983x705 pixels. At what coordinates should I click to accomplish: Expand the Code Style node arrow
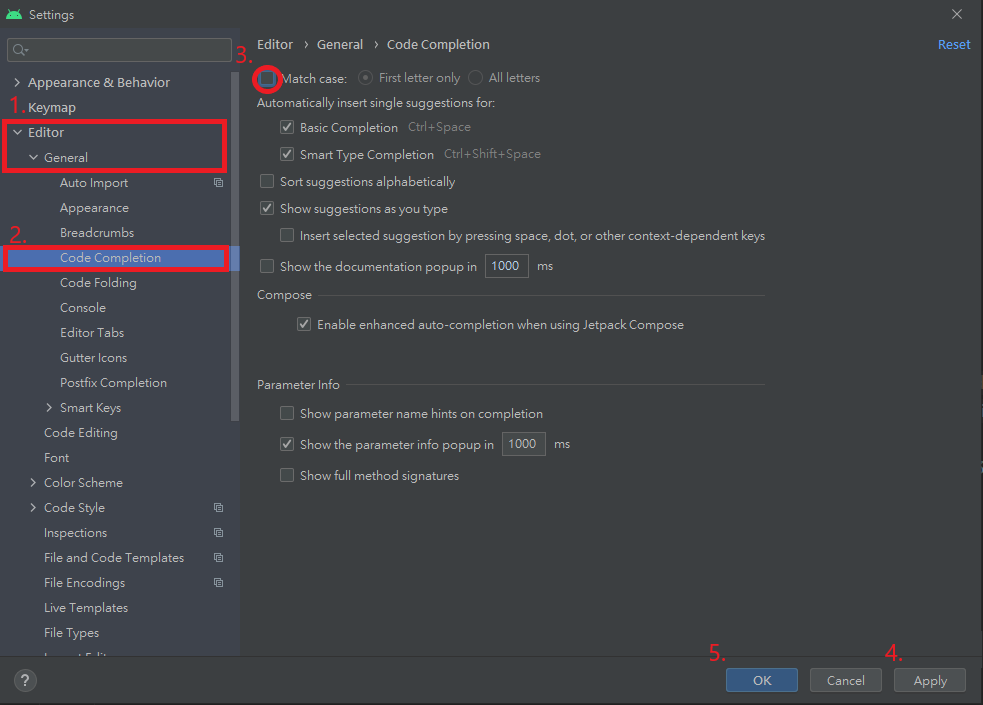[33, 508]
